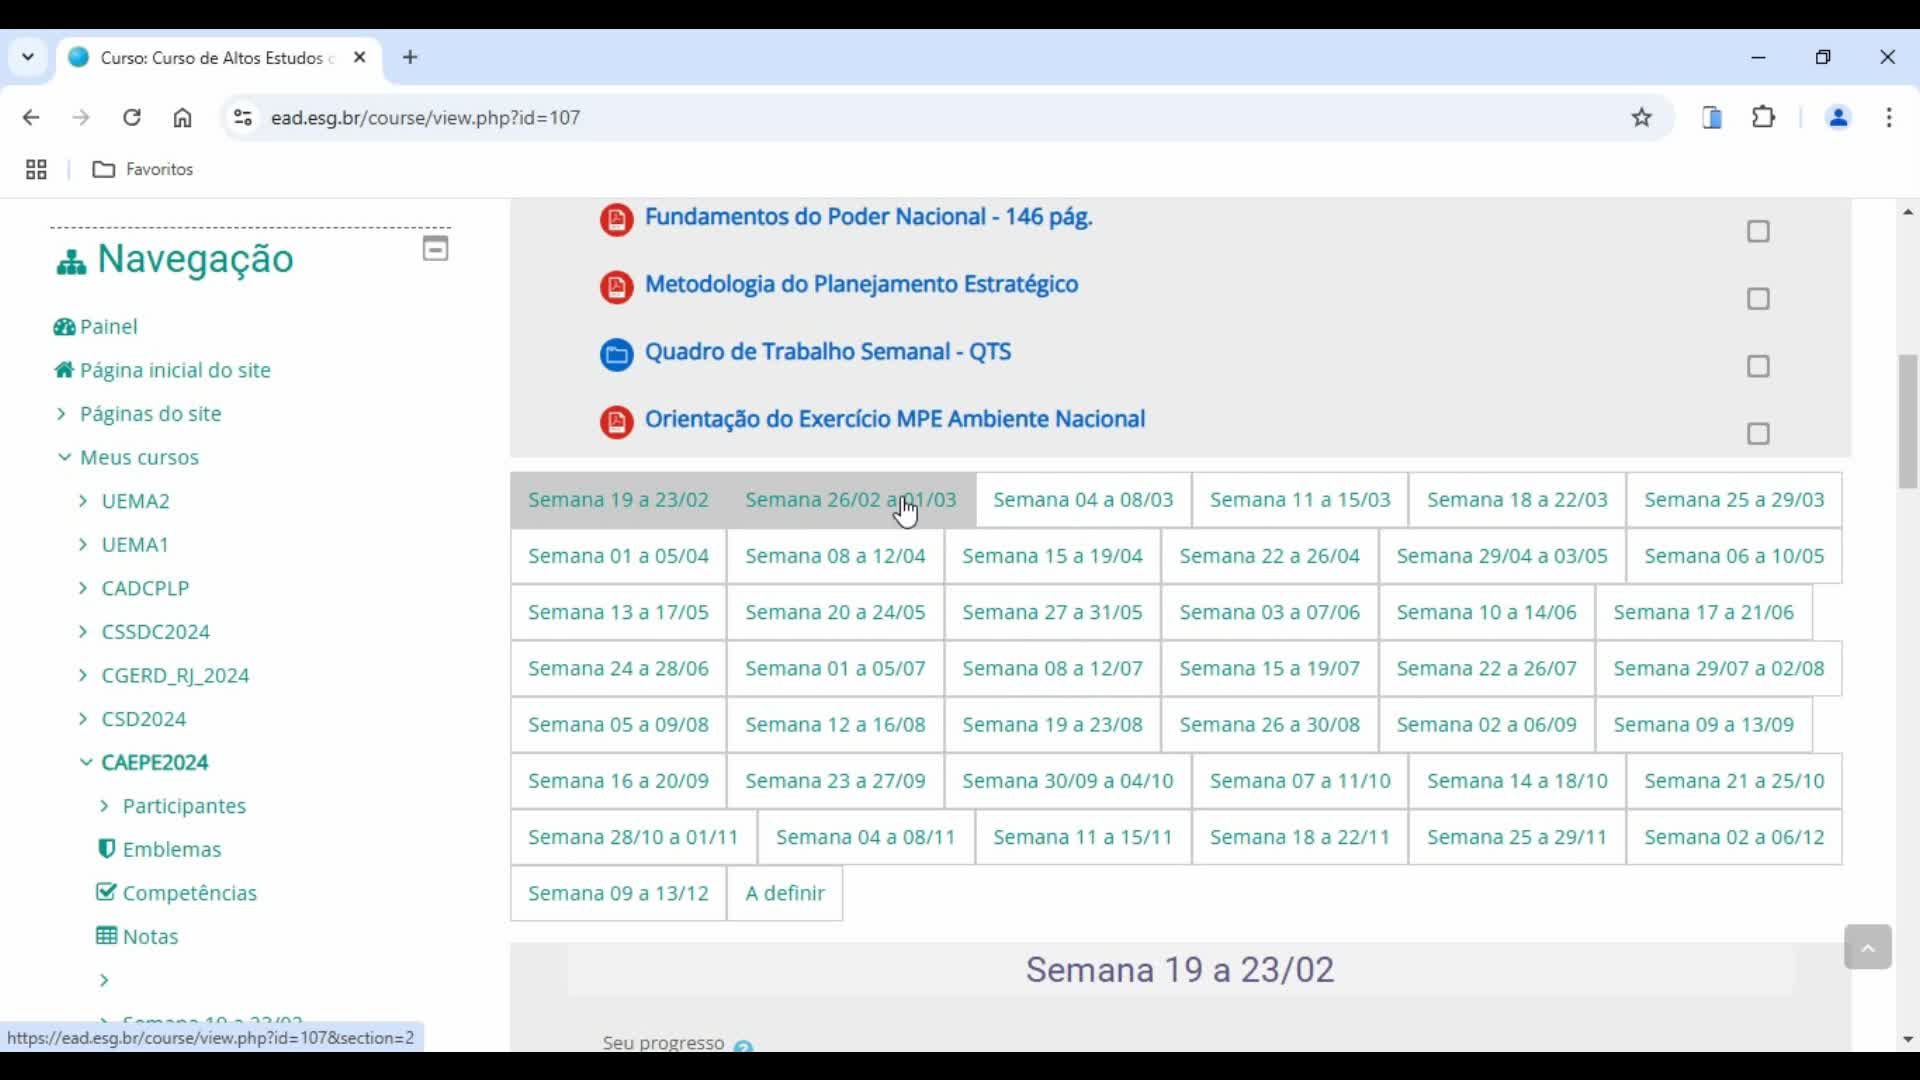
Task: Open the apps grid in bookmarks bar
Action: coord(36,169)
